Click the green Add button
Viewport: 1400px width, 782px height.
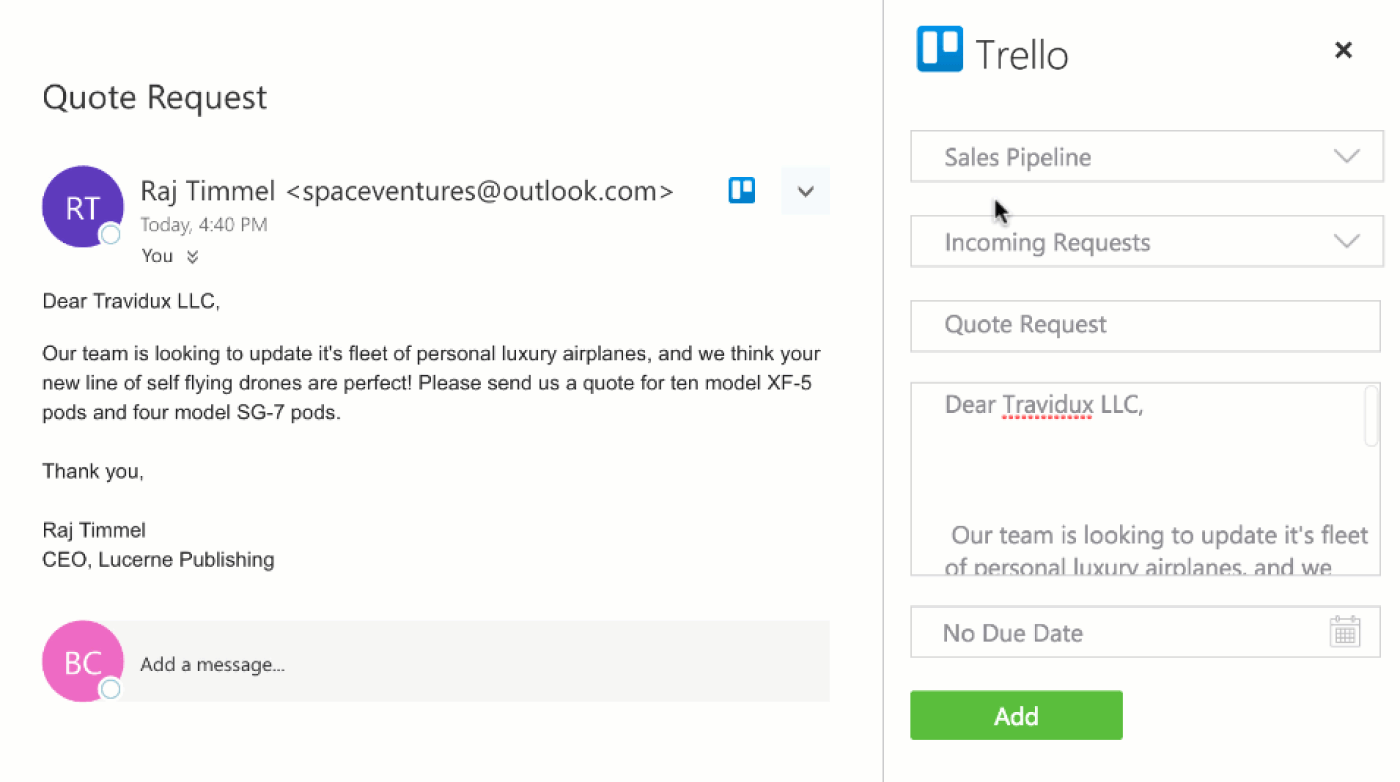tap(1016, 715)
